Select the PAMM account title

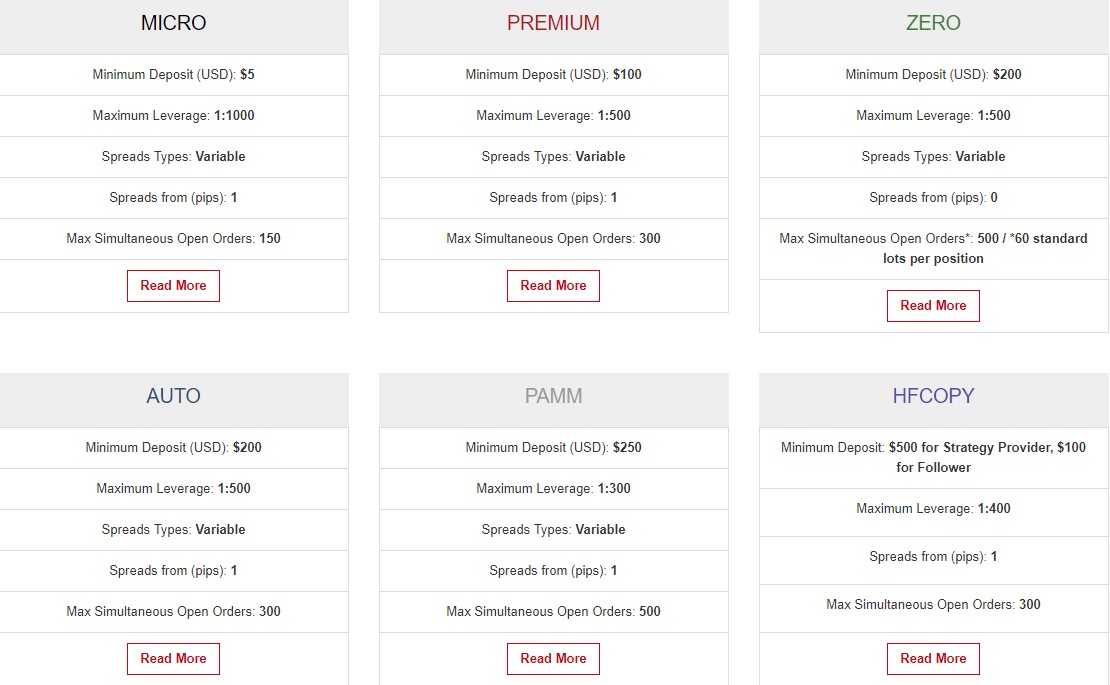[x=553, y=396]
